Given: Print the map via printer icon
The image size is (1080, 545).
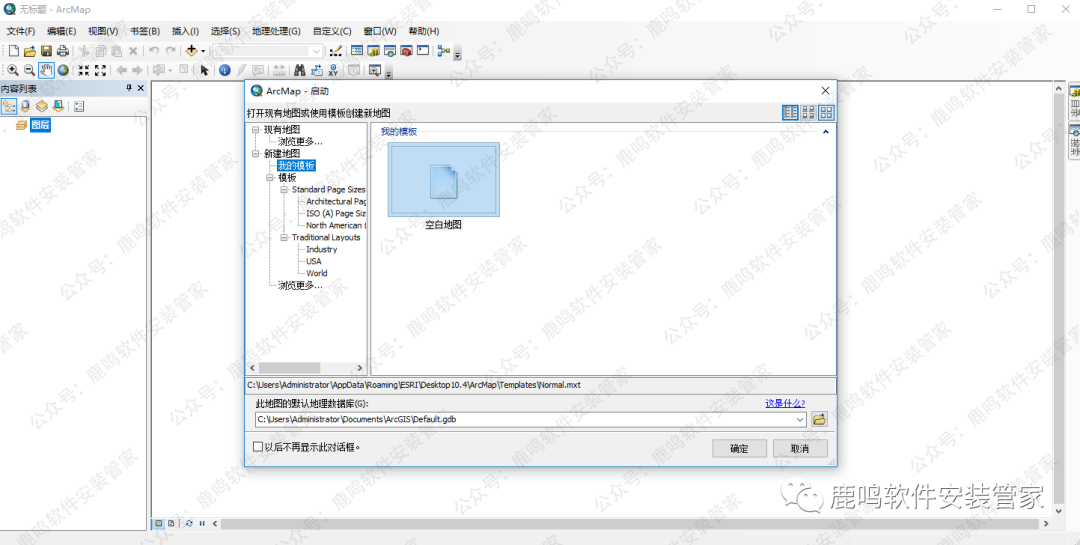Looking at the screenshot, I should pos(63,51).
